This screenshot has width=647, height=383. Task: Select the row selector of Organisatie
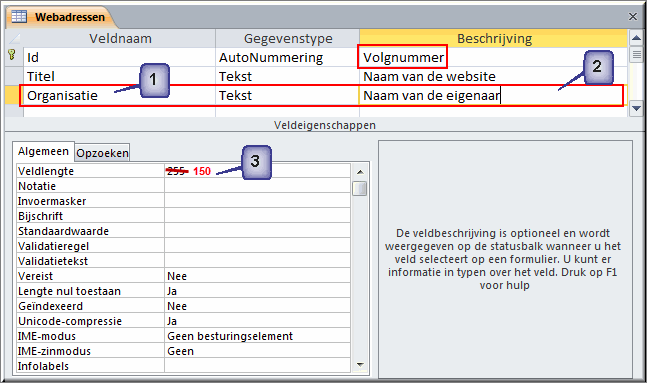coord(14,96)
